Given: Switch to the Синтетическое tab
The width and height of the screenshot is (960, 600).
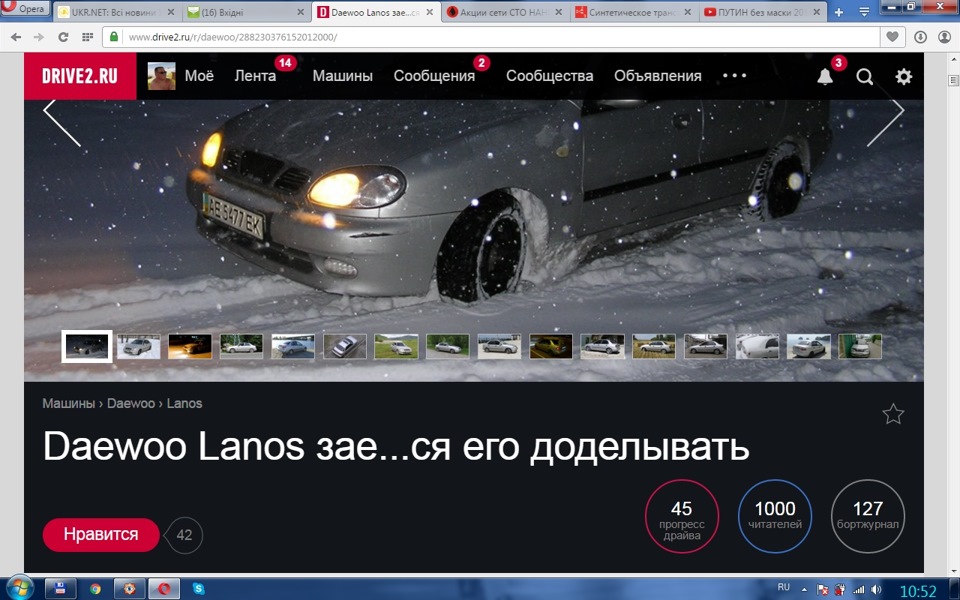Looking at the screenshot, I should click(x=633, y=12).
